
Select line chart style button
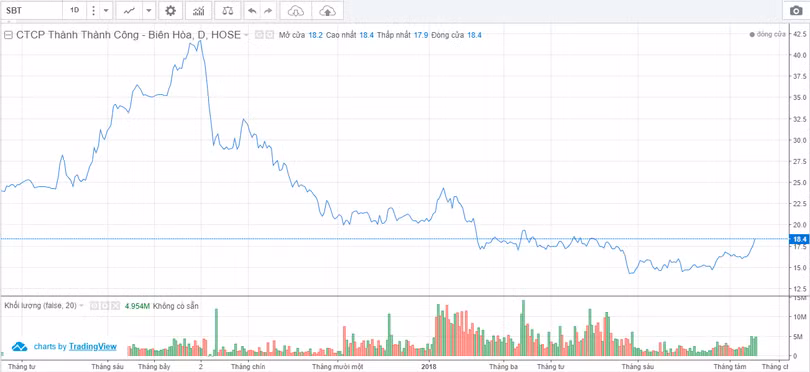click(x=129, y=10)
